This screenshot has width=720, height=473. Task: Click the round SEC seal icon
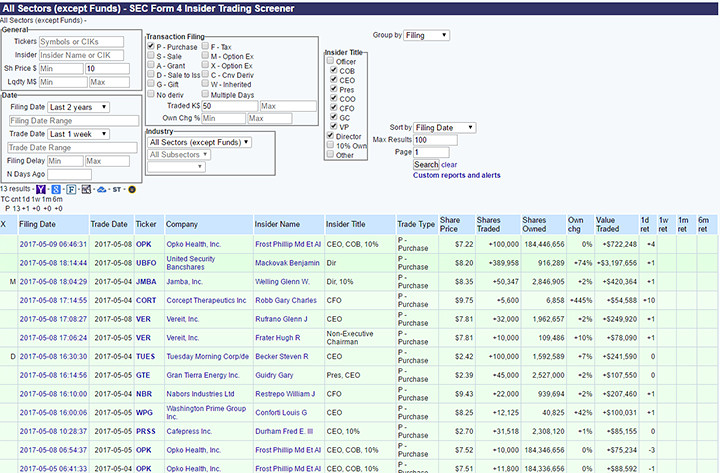(132, 189)
